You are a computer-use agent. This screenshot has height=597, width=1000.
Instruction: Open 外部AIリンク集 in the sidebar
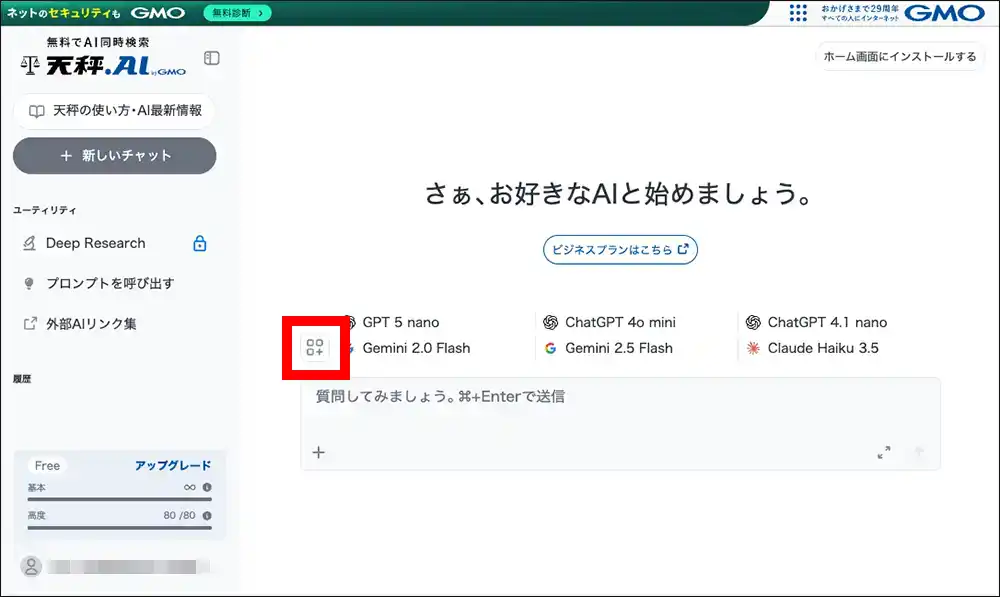91,324
